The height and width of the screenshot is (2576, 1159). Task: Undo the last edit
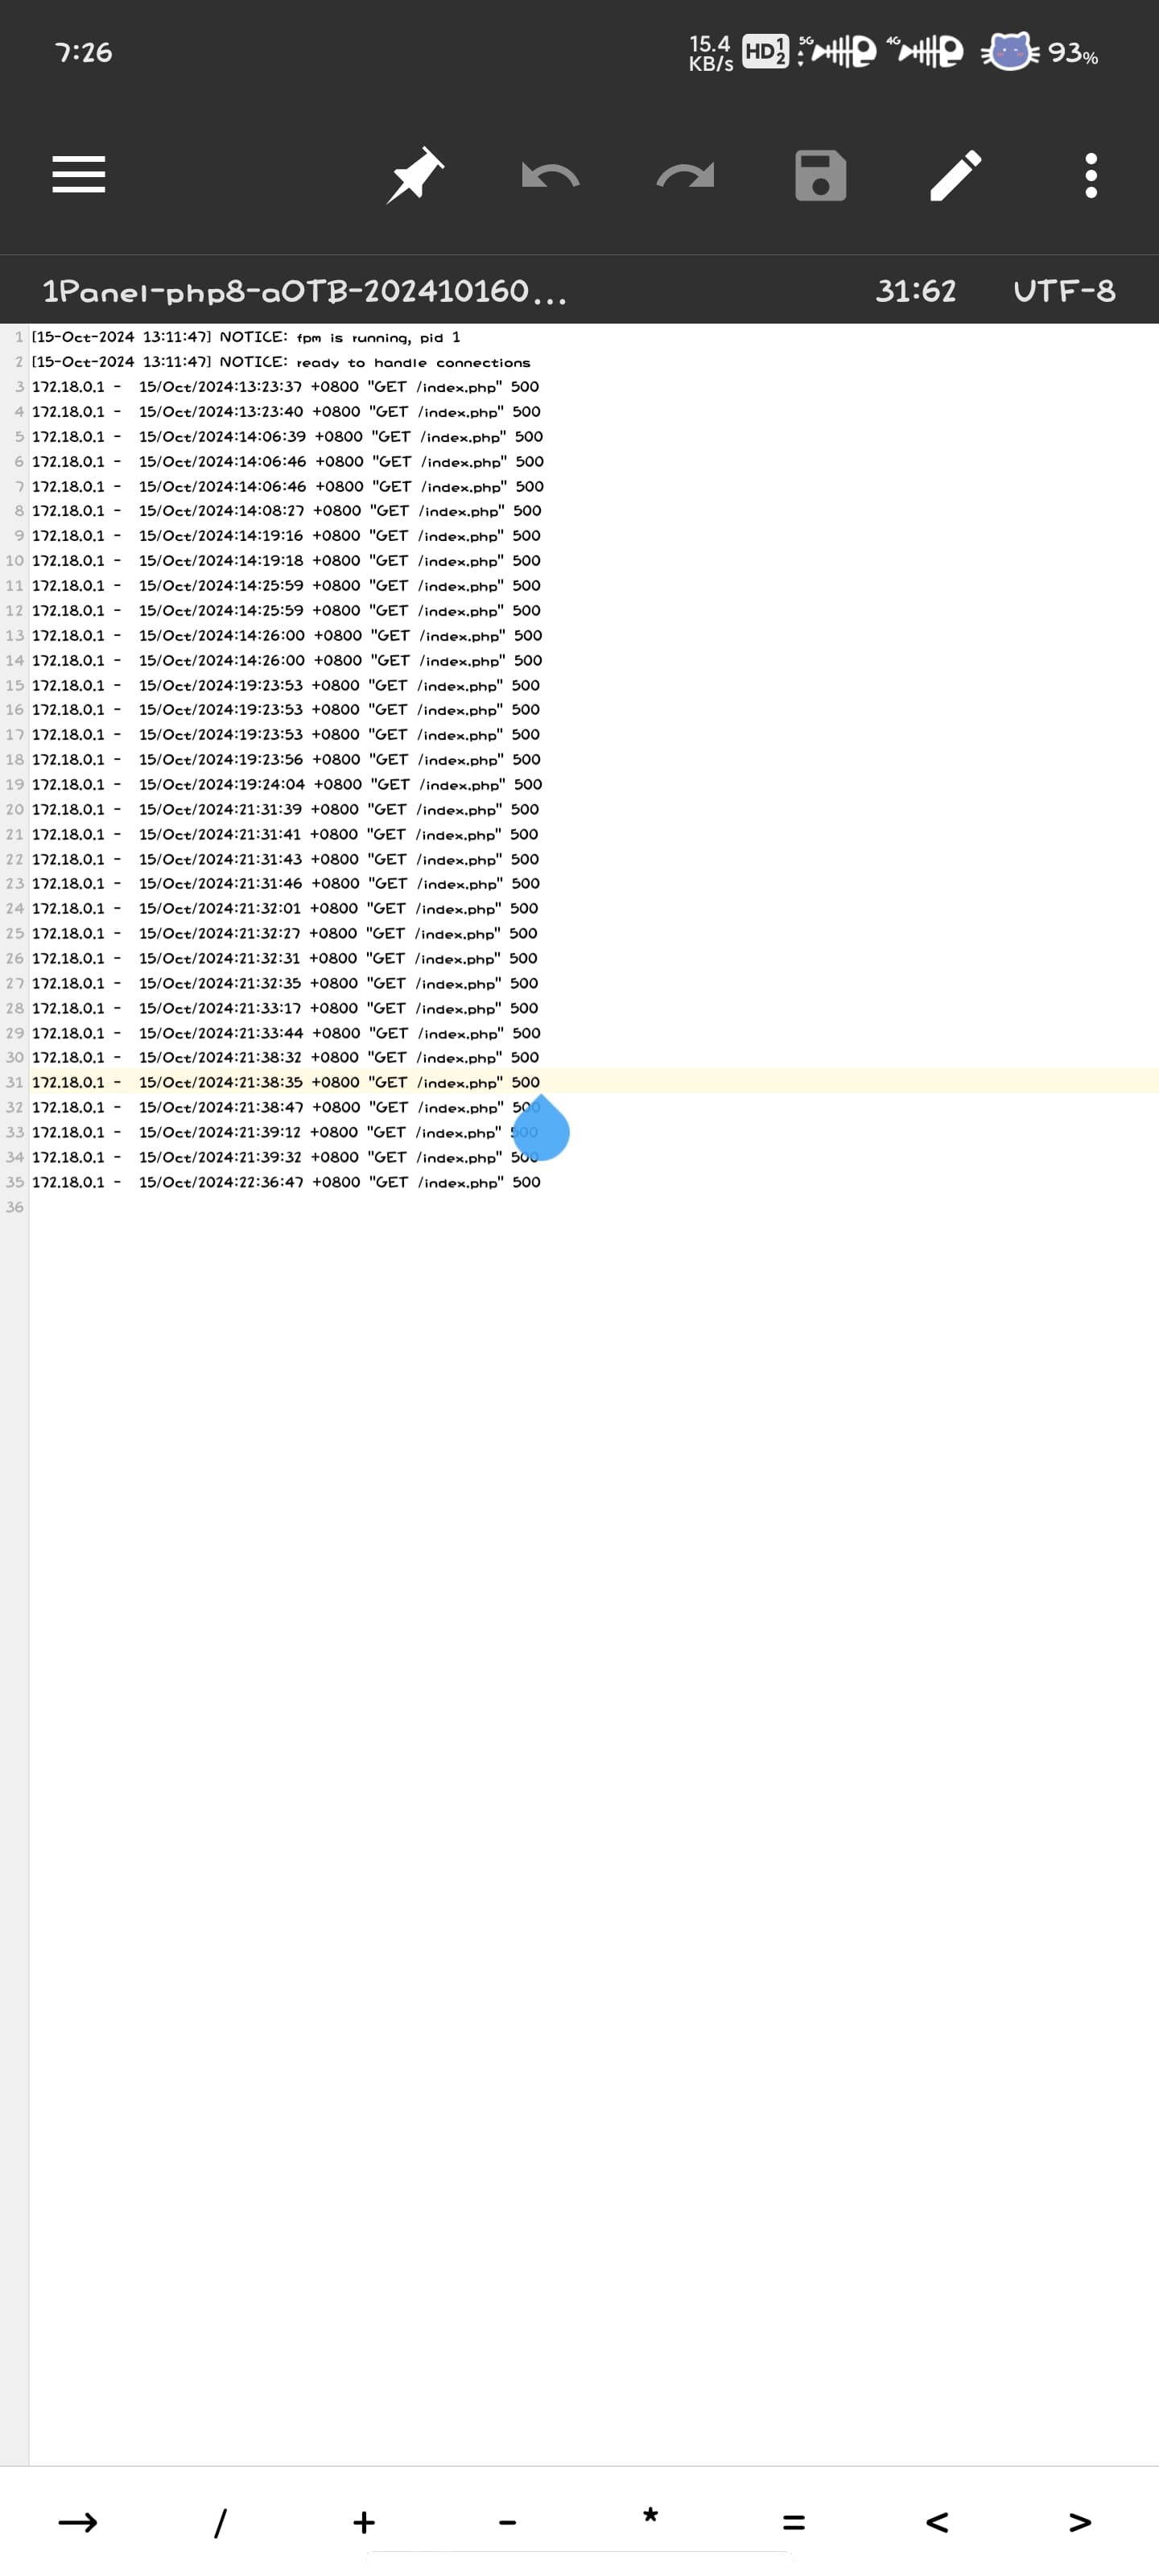(550, 176)
